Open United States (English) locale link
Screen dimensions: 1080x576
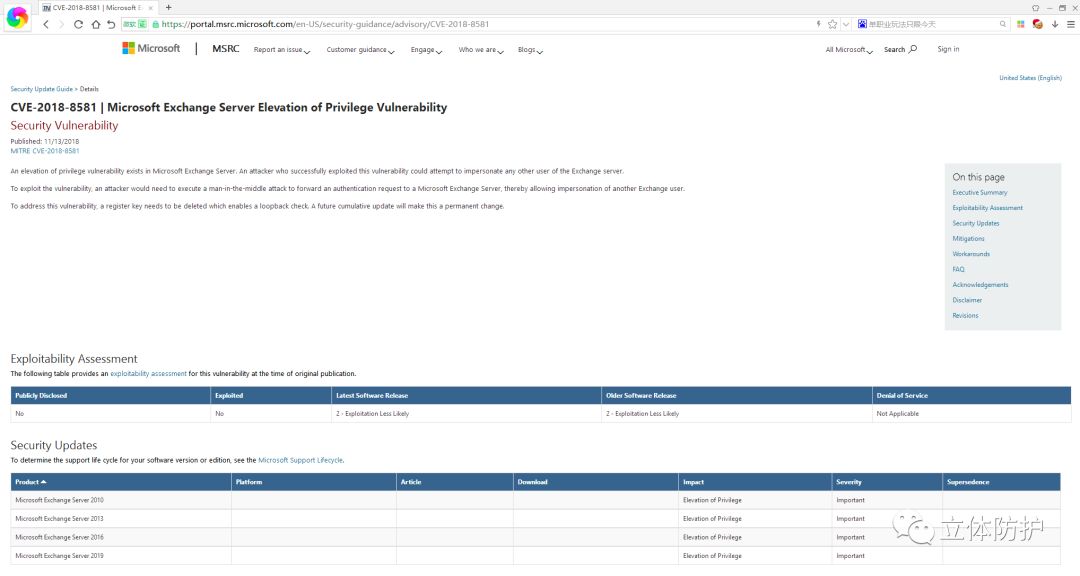[x=1030, y=78]
